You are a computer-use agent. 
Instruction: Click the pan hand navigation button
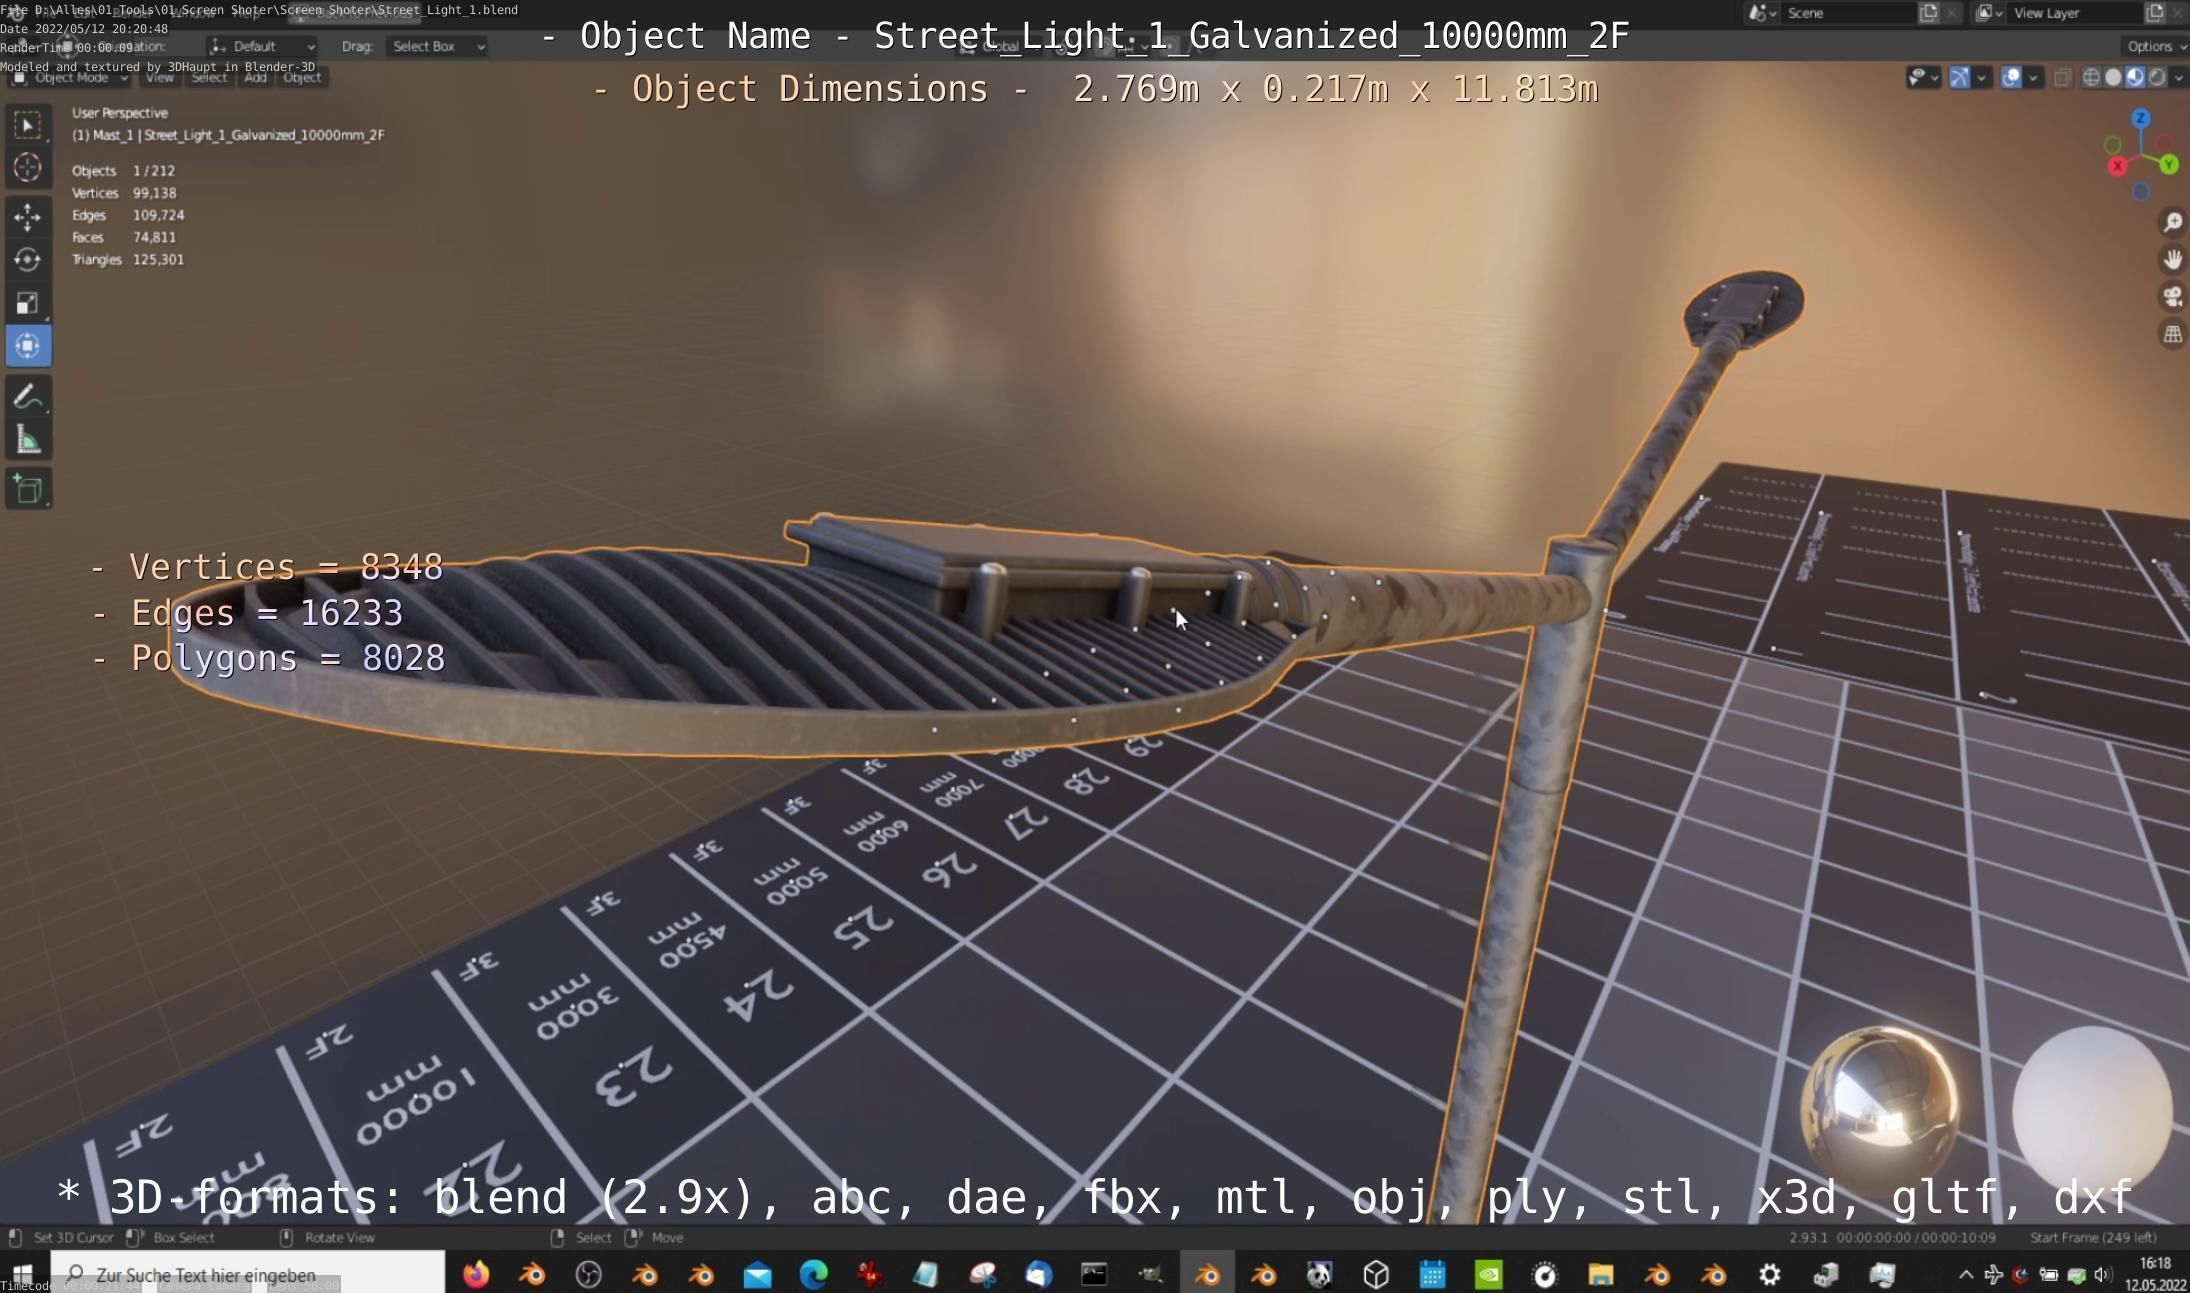coord(2172,260)
